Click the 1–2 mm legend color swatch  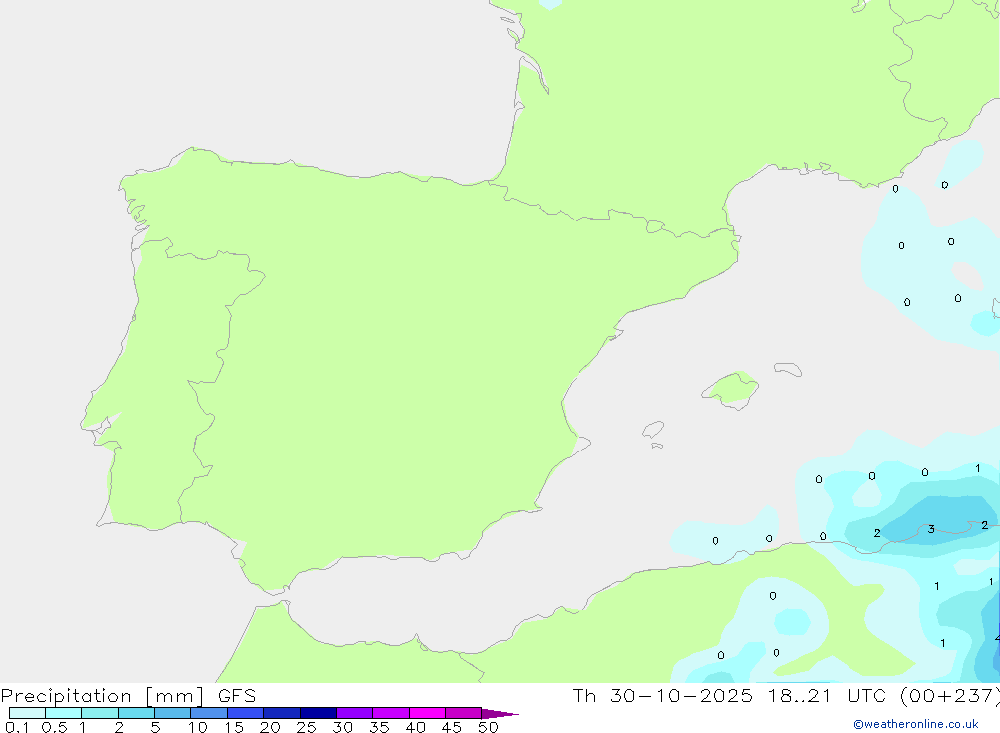click(x=100, y=713)
